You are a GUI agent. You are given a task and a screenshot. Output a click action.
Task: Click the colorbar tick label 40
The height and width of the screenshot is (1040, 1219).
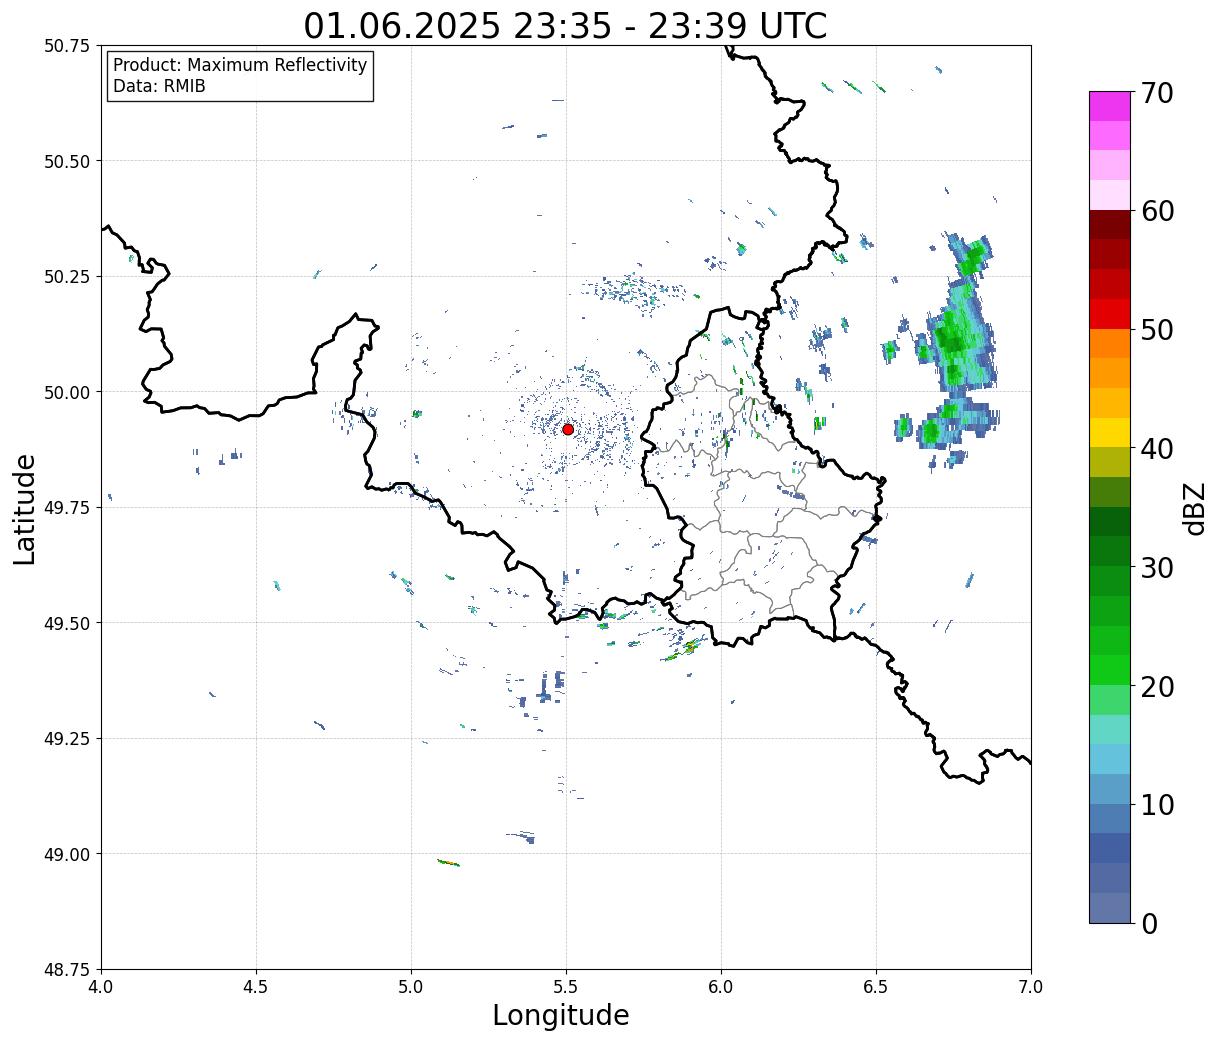point(1156,449)
